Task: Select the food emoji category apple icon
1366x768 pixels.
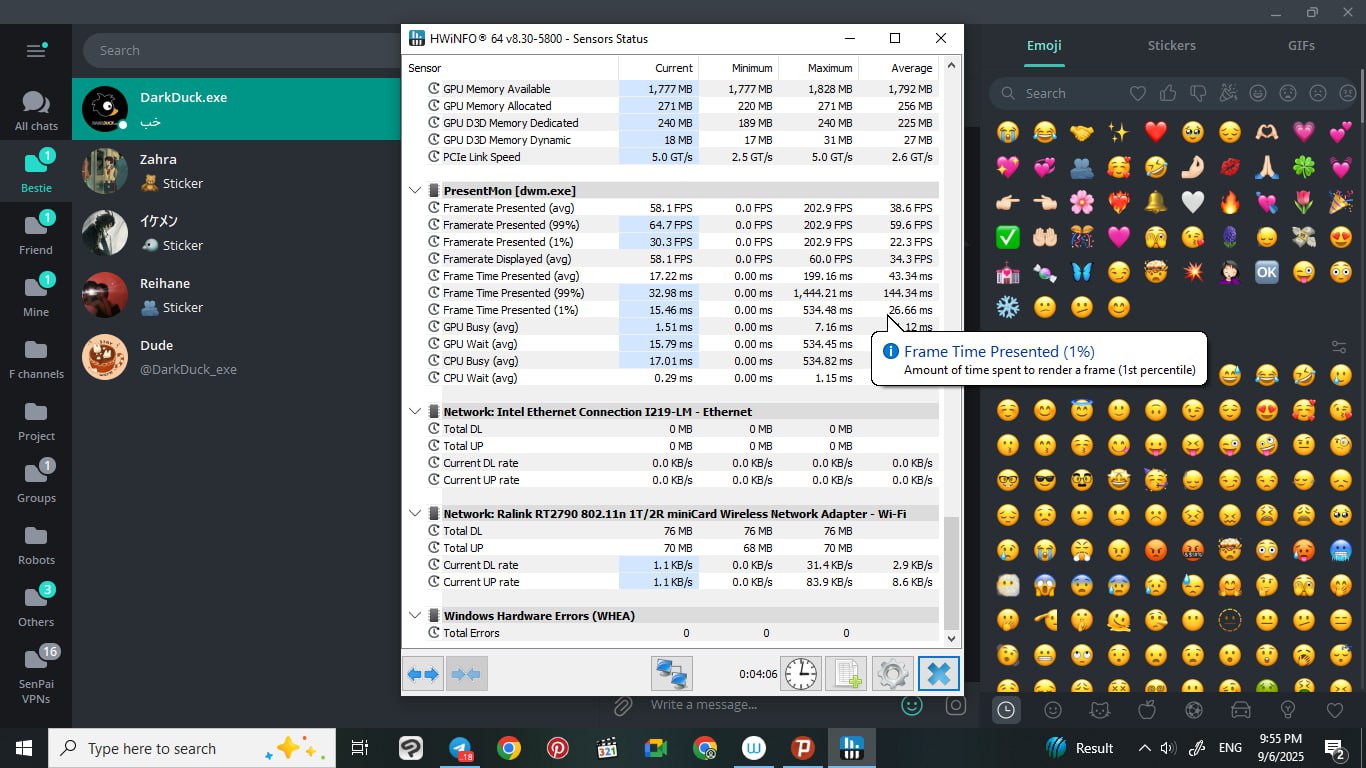Action: [1146, 710]
